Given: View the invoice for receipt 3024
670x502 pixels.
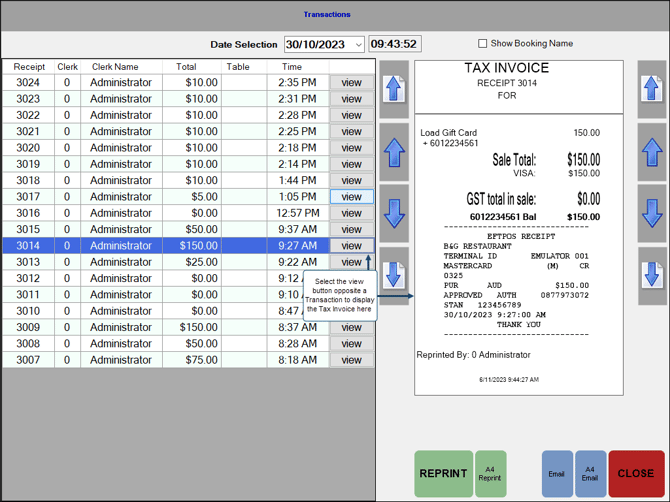Looking at the screenshot, I should pos(351,83).
